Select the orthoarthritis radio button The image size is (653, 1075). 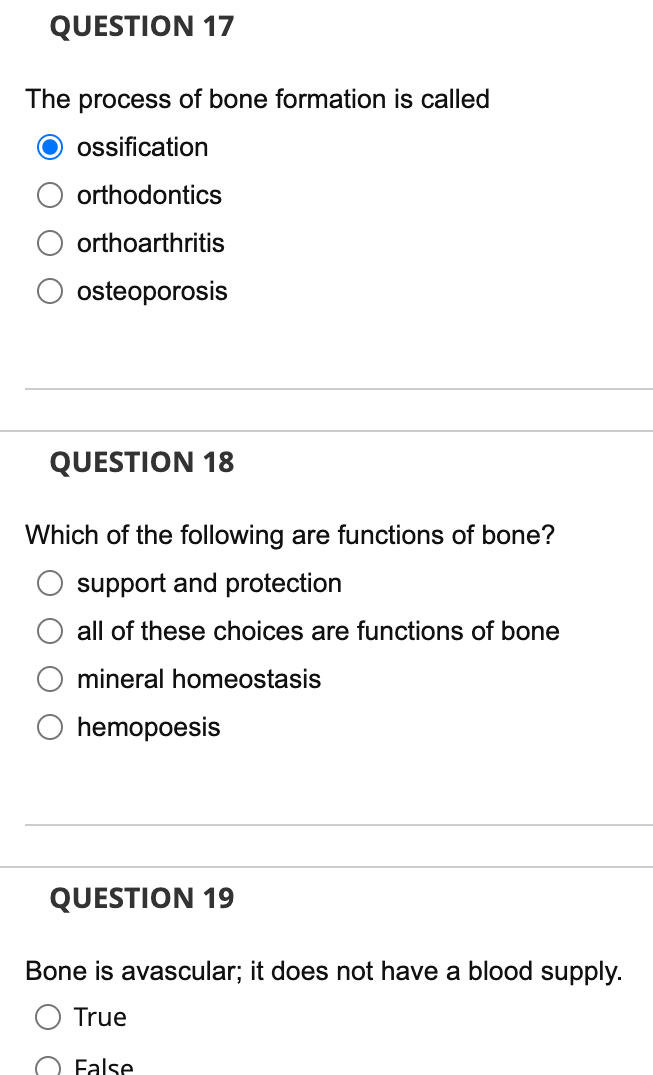[50, 243]
